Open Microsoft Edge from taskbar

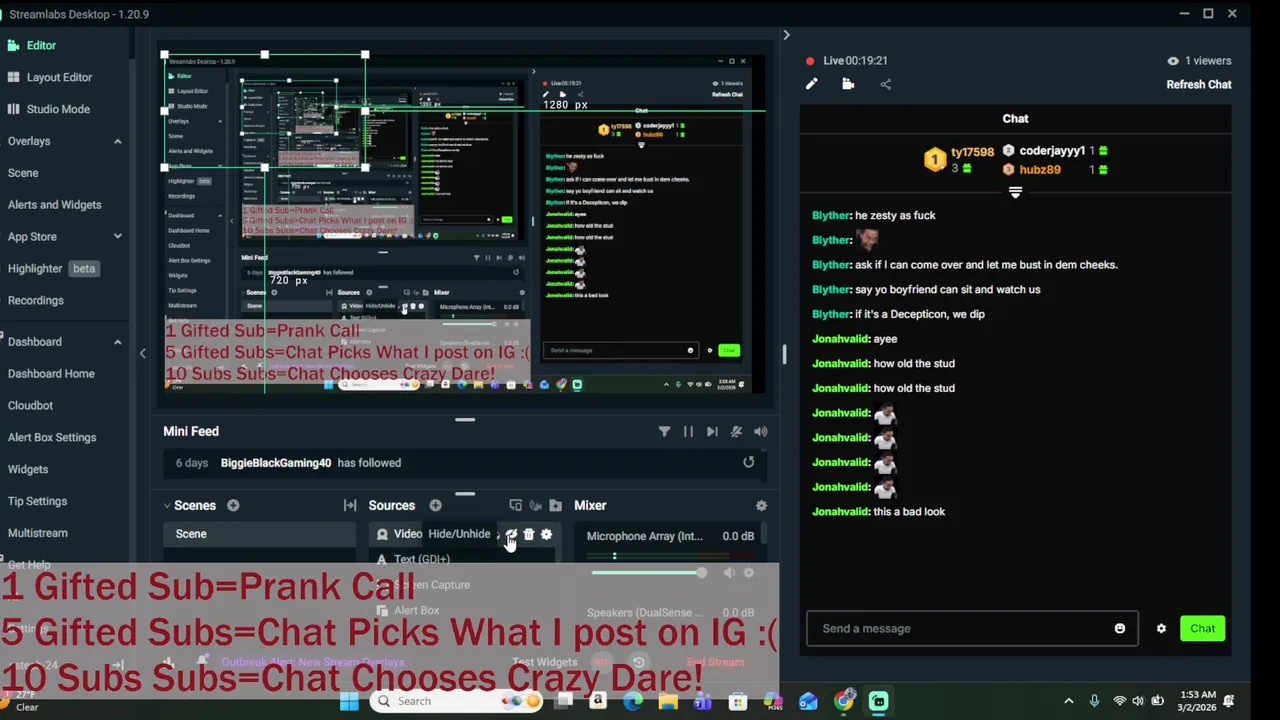[633, 701]
